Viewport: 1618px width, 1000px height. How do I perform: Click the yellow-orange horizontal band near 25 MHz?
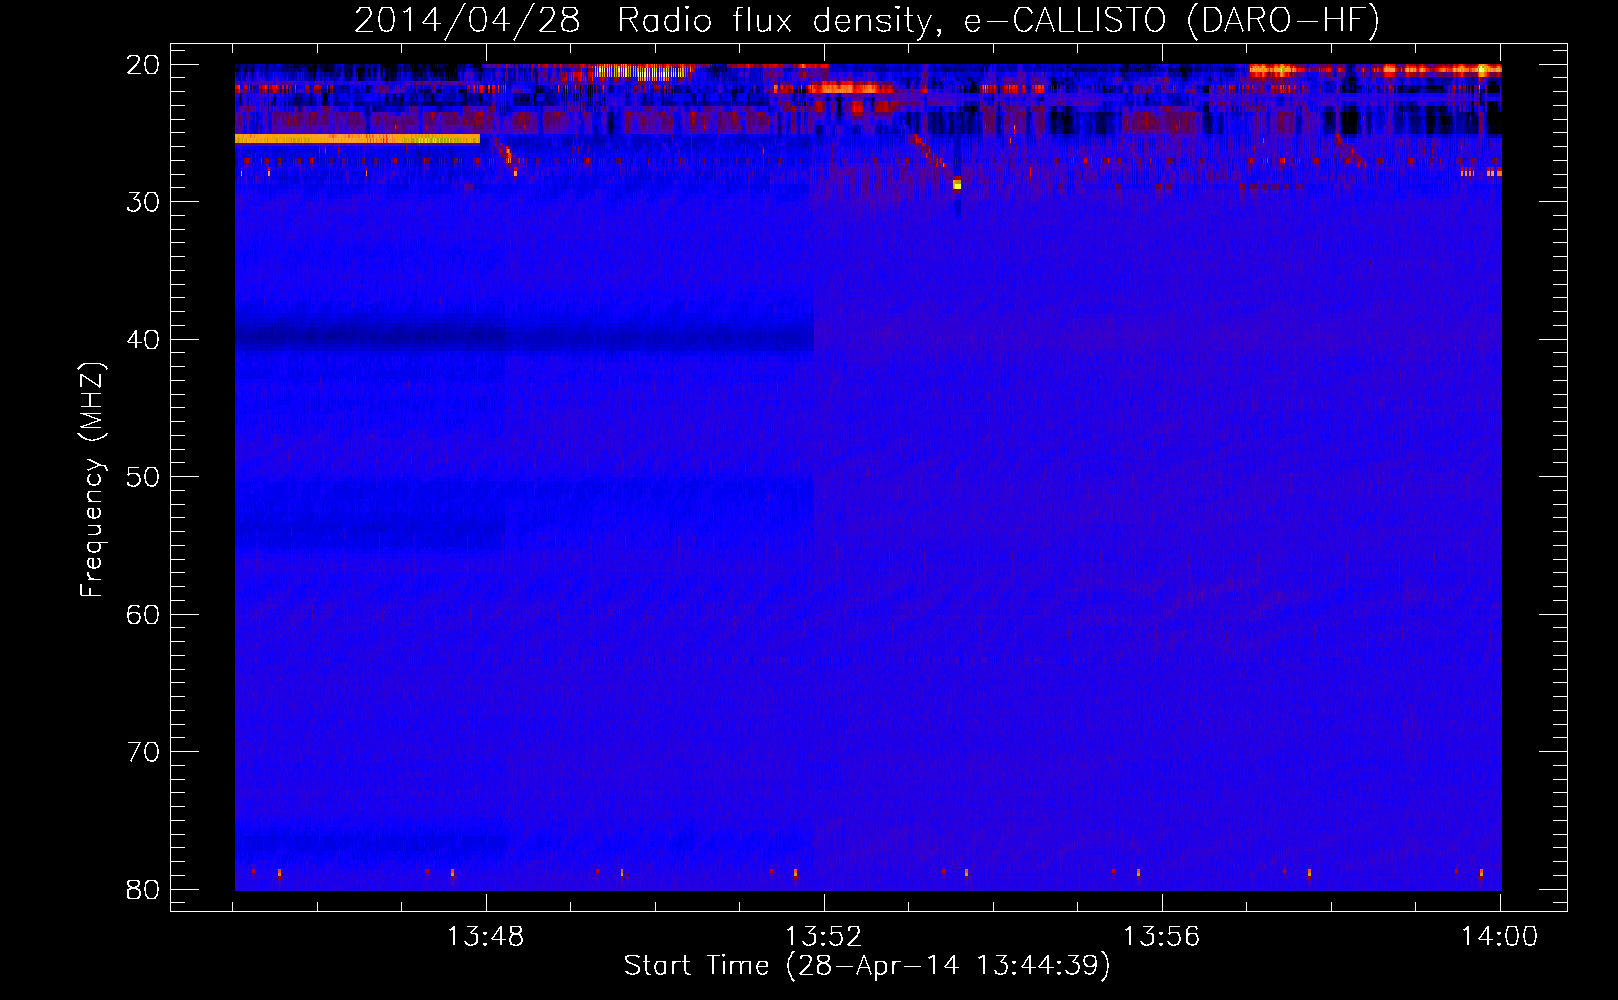(x=357, y=139)
